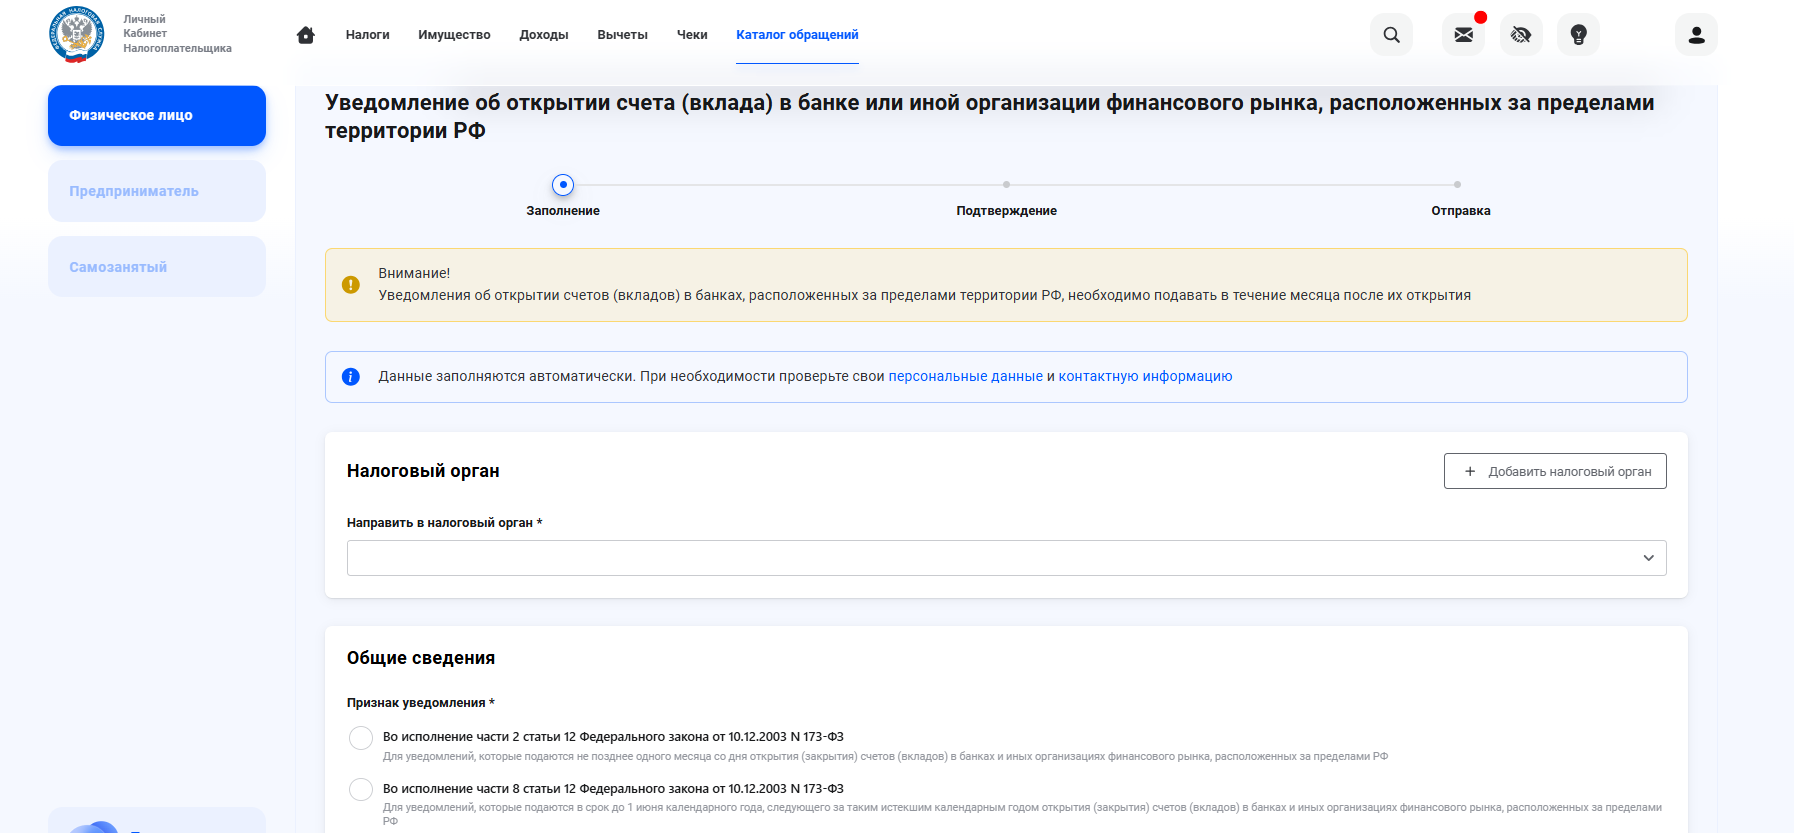Open the lightbulb hints icon
1794x833 pixels.
[1579, 35]
